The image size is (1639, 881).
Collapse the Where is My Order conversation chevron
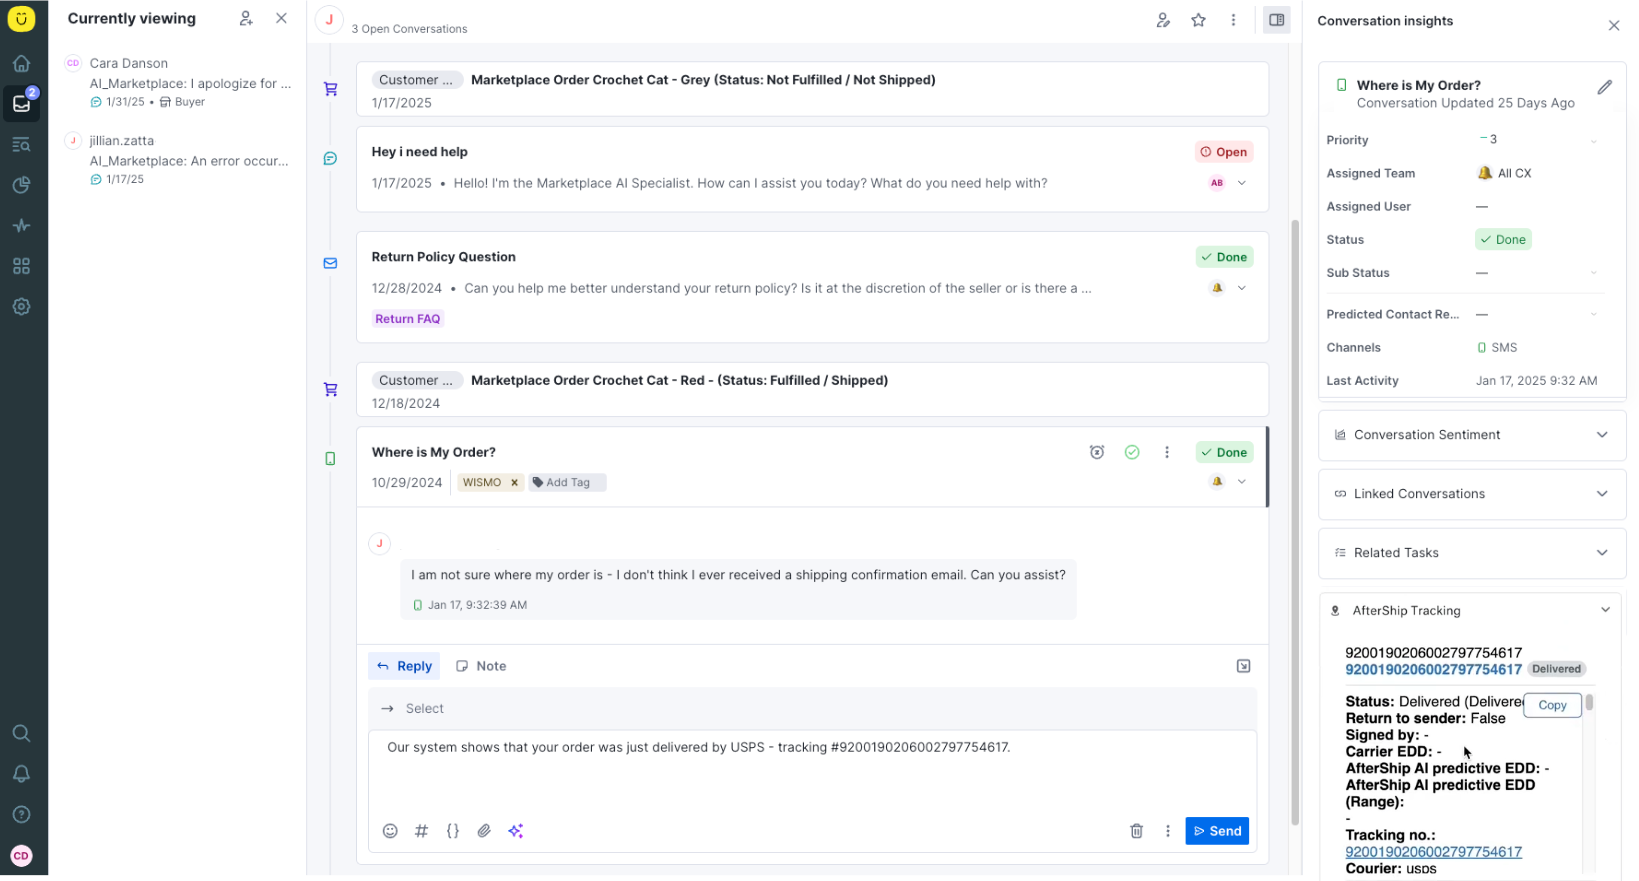1242,482
